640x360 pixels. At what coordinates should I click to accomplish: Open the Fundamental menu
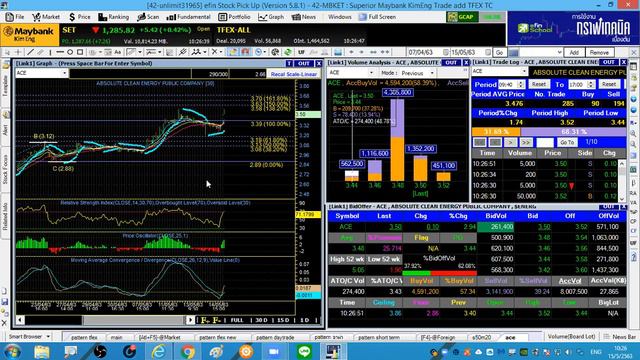[x=189, y=17]
